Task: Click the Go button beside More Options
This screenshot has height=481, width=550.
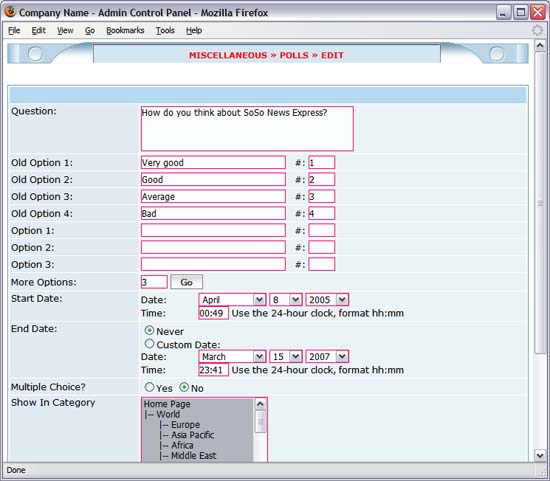Action: [x=186, y=282]
